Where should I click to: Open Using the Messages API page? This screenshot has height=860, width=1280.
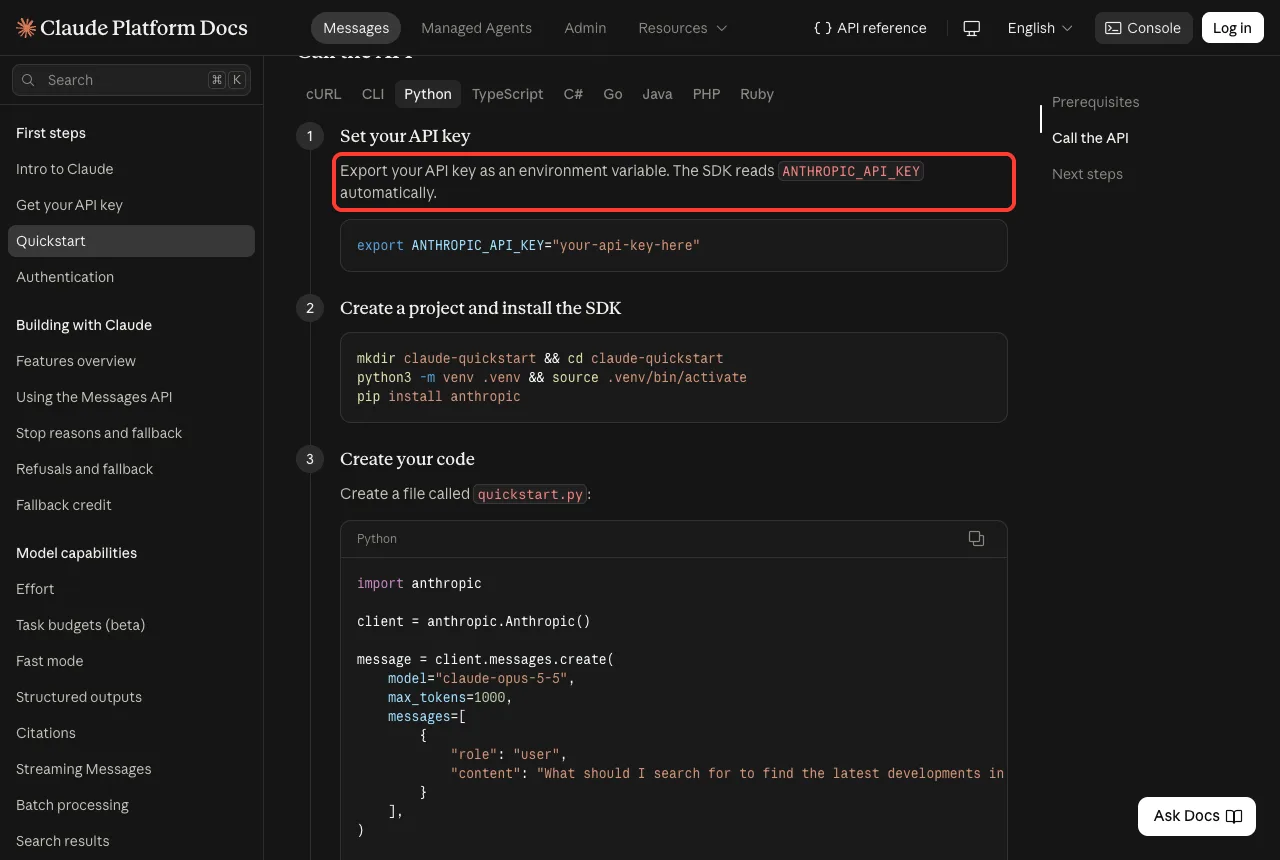(x=131, y=397)
